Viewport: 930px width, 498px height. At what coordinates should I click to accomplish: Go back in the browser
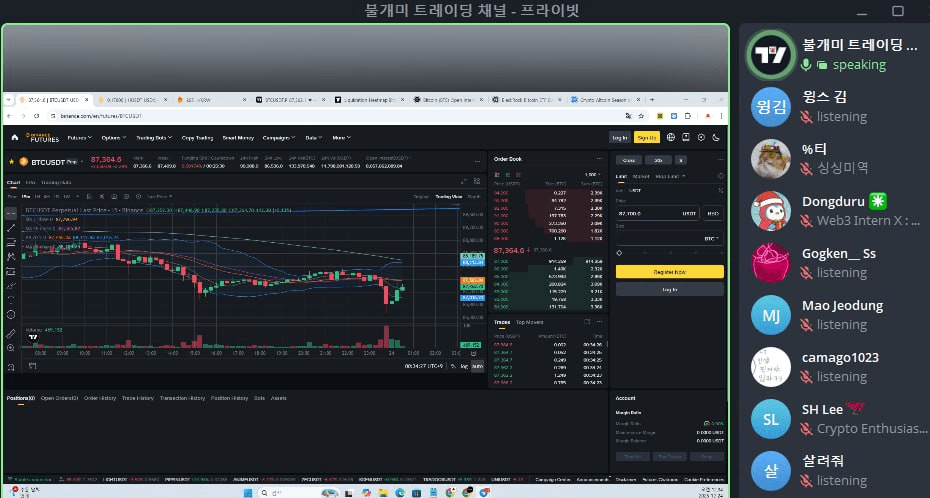coord(9,116)
